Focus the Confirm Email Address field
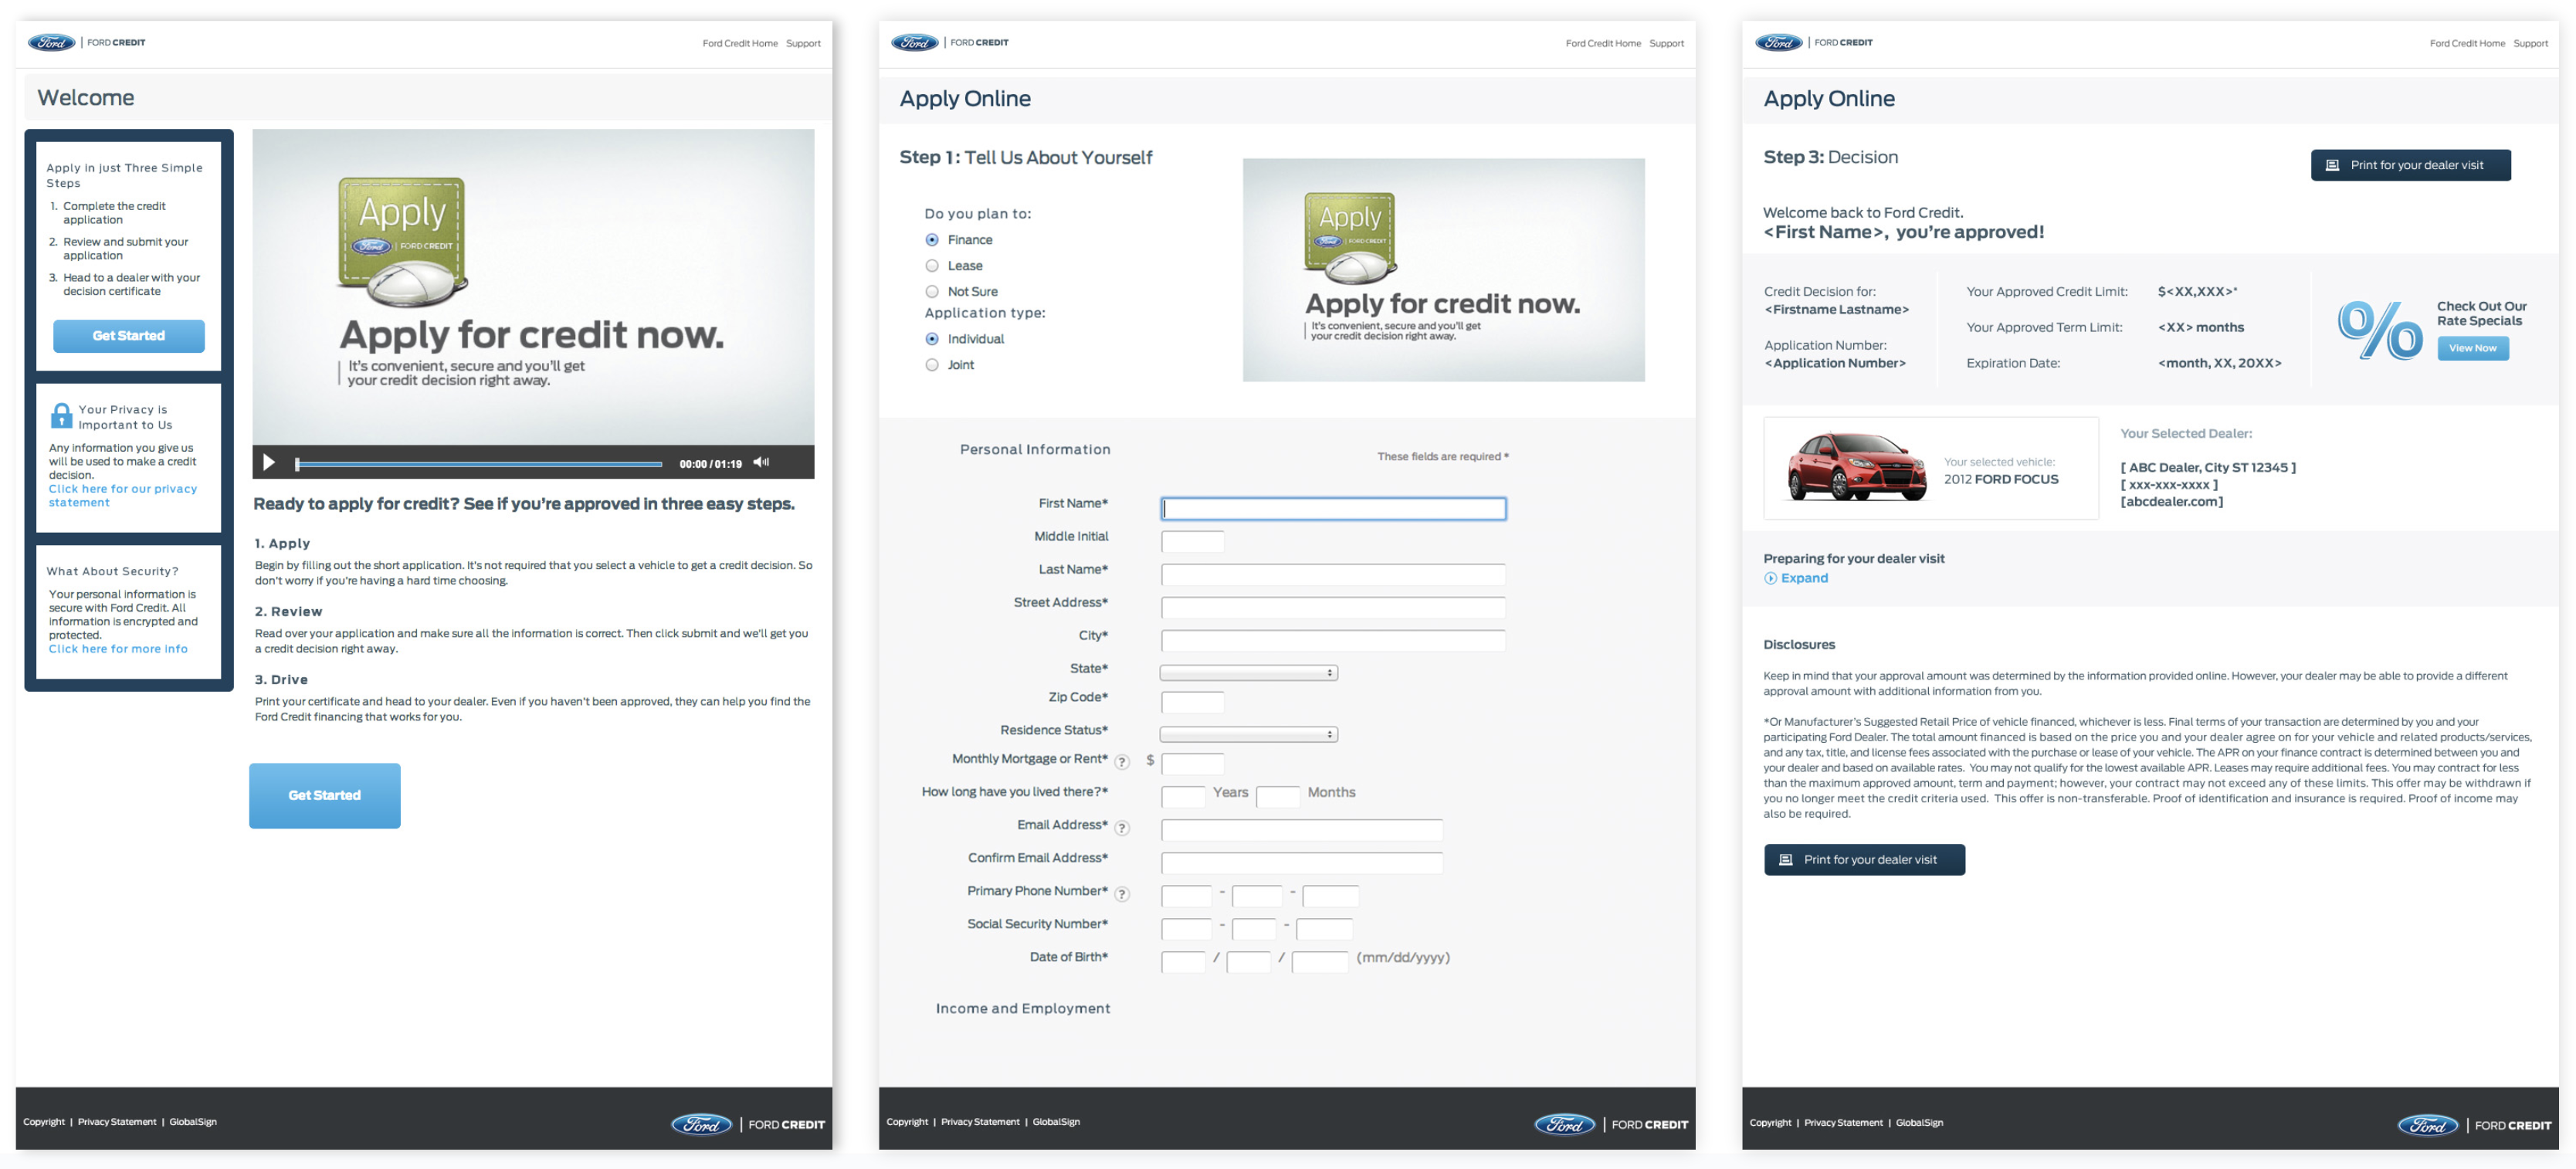Viewport: 2576px width, 1169px height. point(1302,863)
